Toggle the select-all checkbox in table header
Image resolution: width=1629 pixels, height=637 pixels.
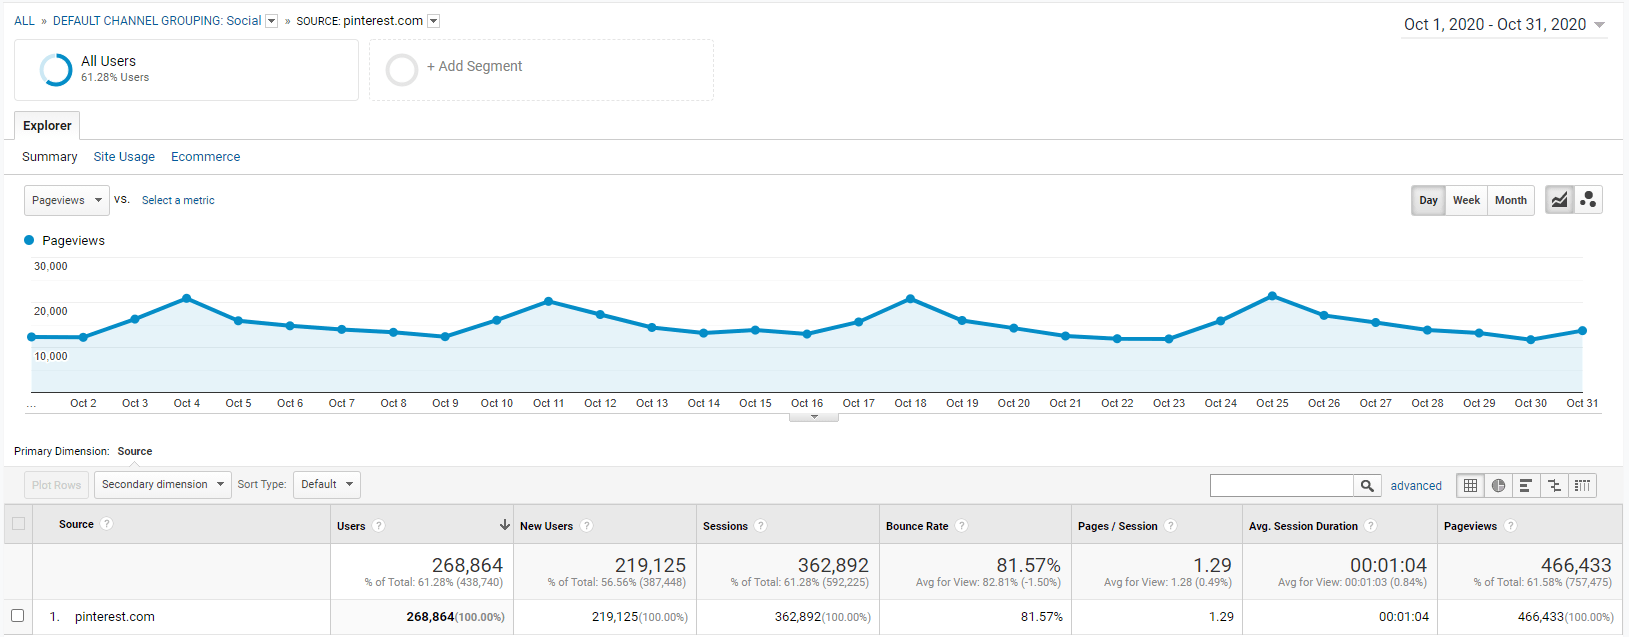coord(18,524)
